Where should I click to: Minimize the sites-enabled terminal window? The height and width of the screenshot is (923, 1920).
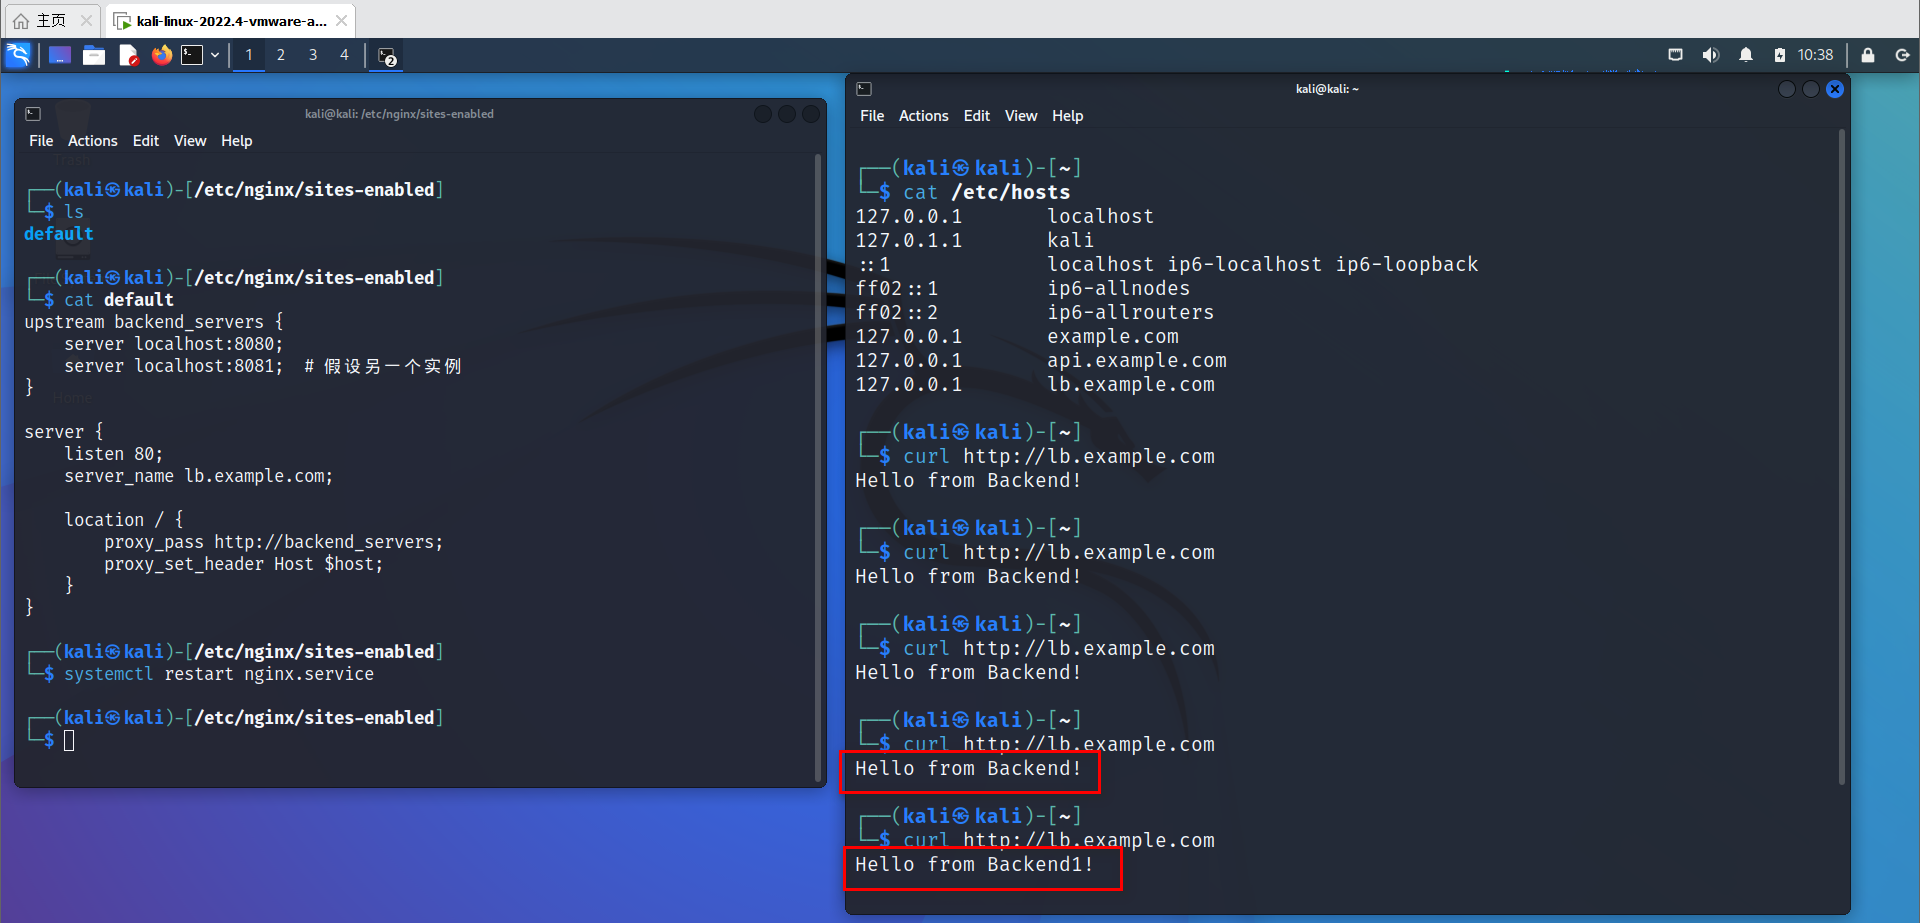763,114
